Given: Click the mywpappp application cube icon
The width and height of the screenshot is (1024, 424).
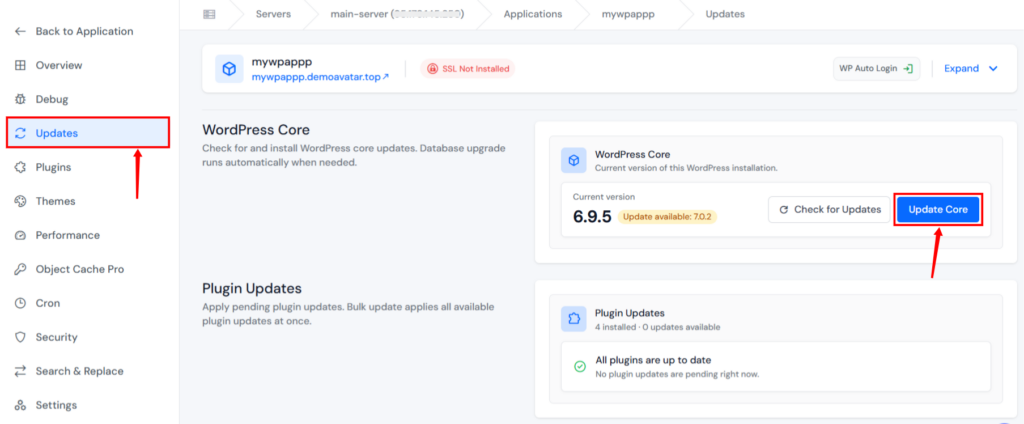Looking at the screenshot, I should (229, 69).
